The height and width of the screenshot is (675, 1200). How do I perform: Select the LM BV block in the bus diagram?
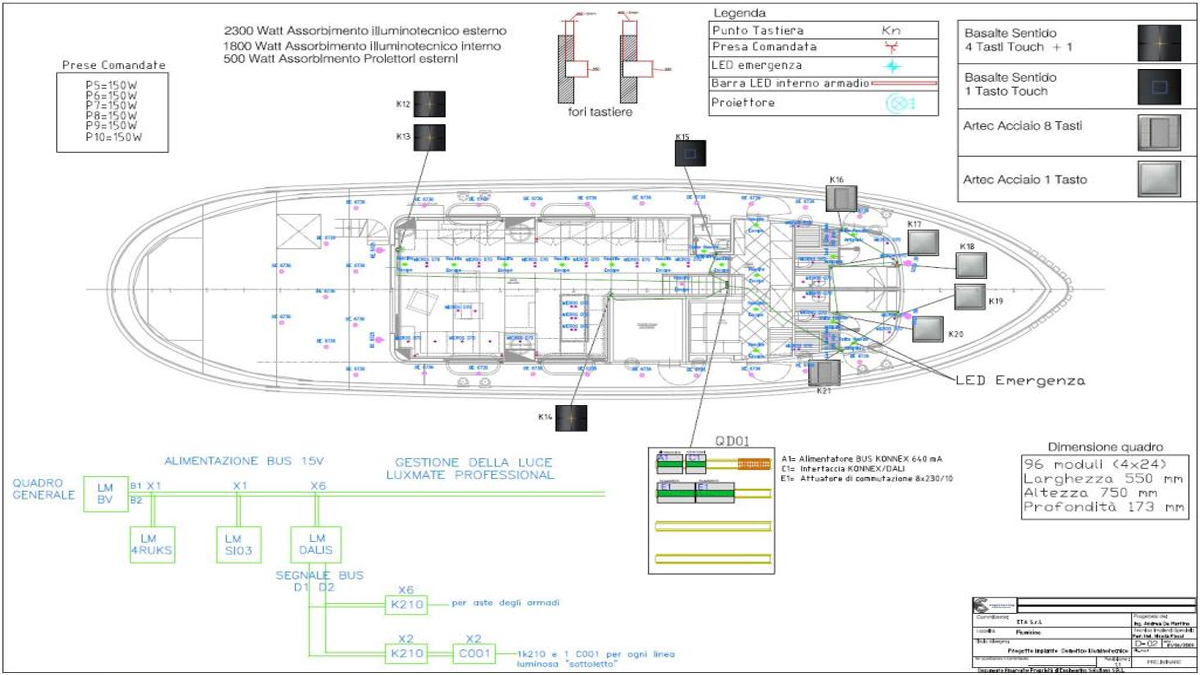(104, 492)
